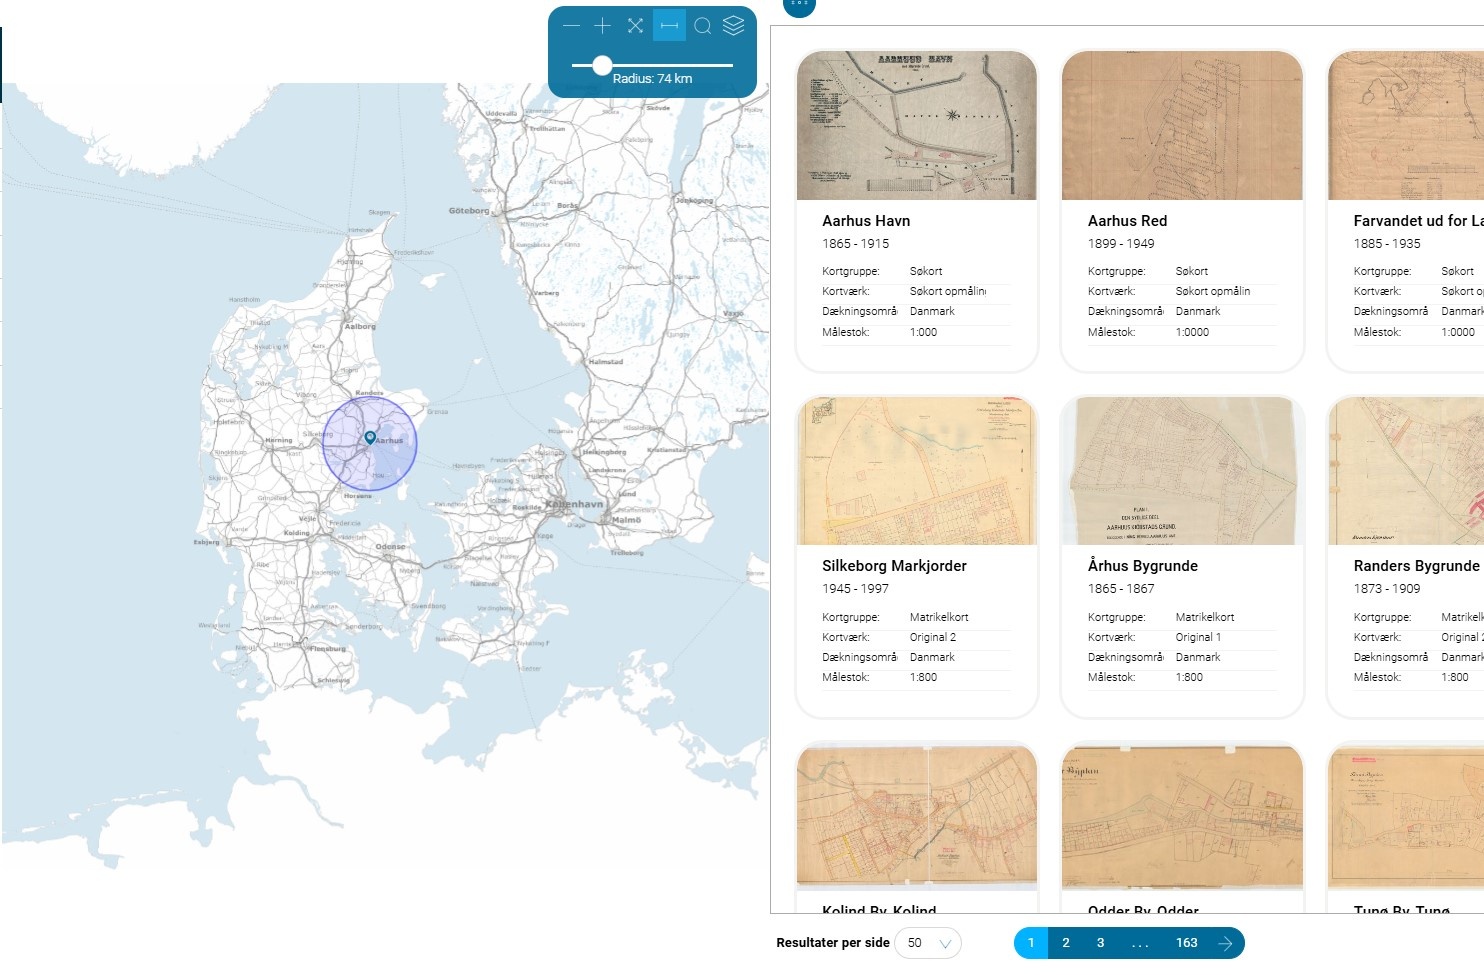Click København label on the map

click(x=574, y=504)
